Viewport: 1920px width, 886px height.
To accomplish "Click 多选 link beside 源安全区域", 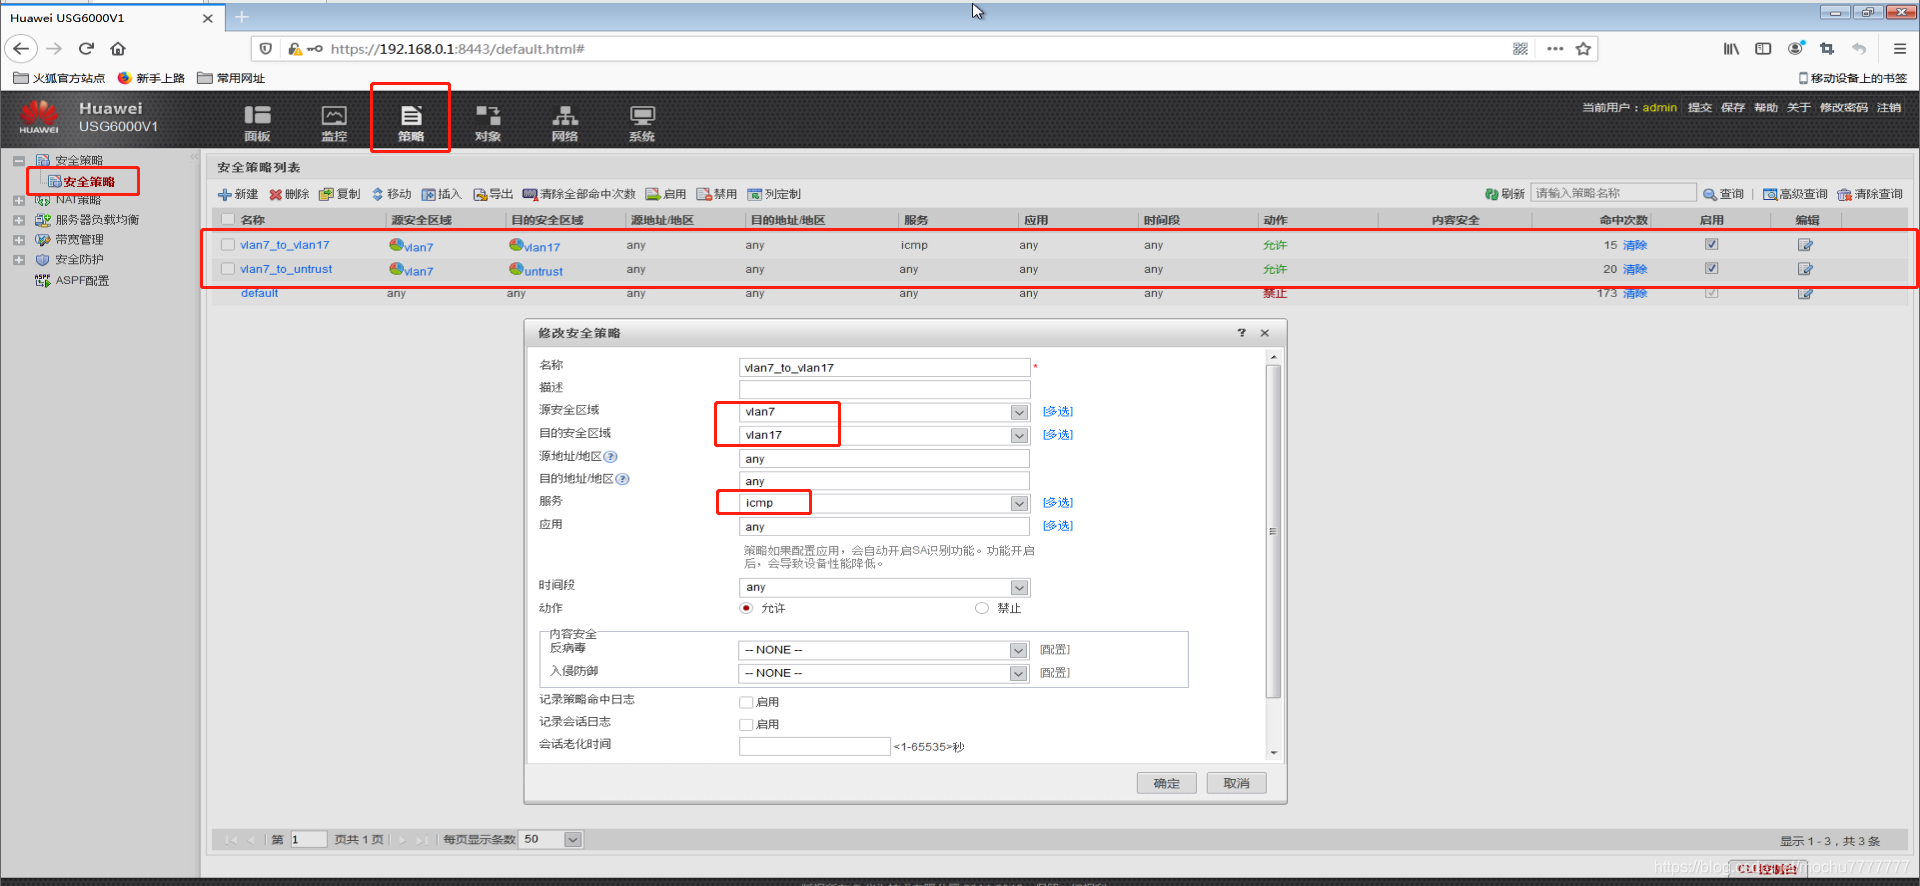I will [1057, 412].
